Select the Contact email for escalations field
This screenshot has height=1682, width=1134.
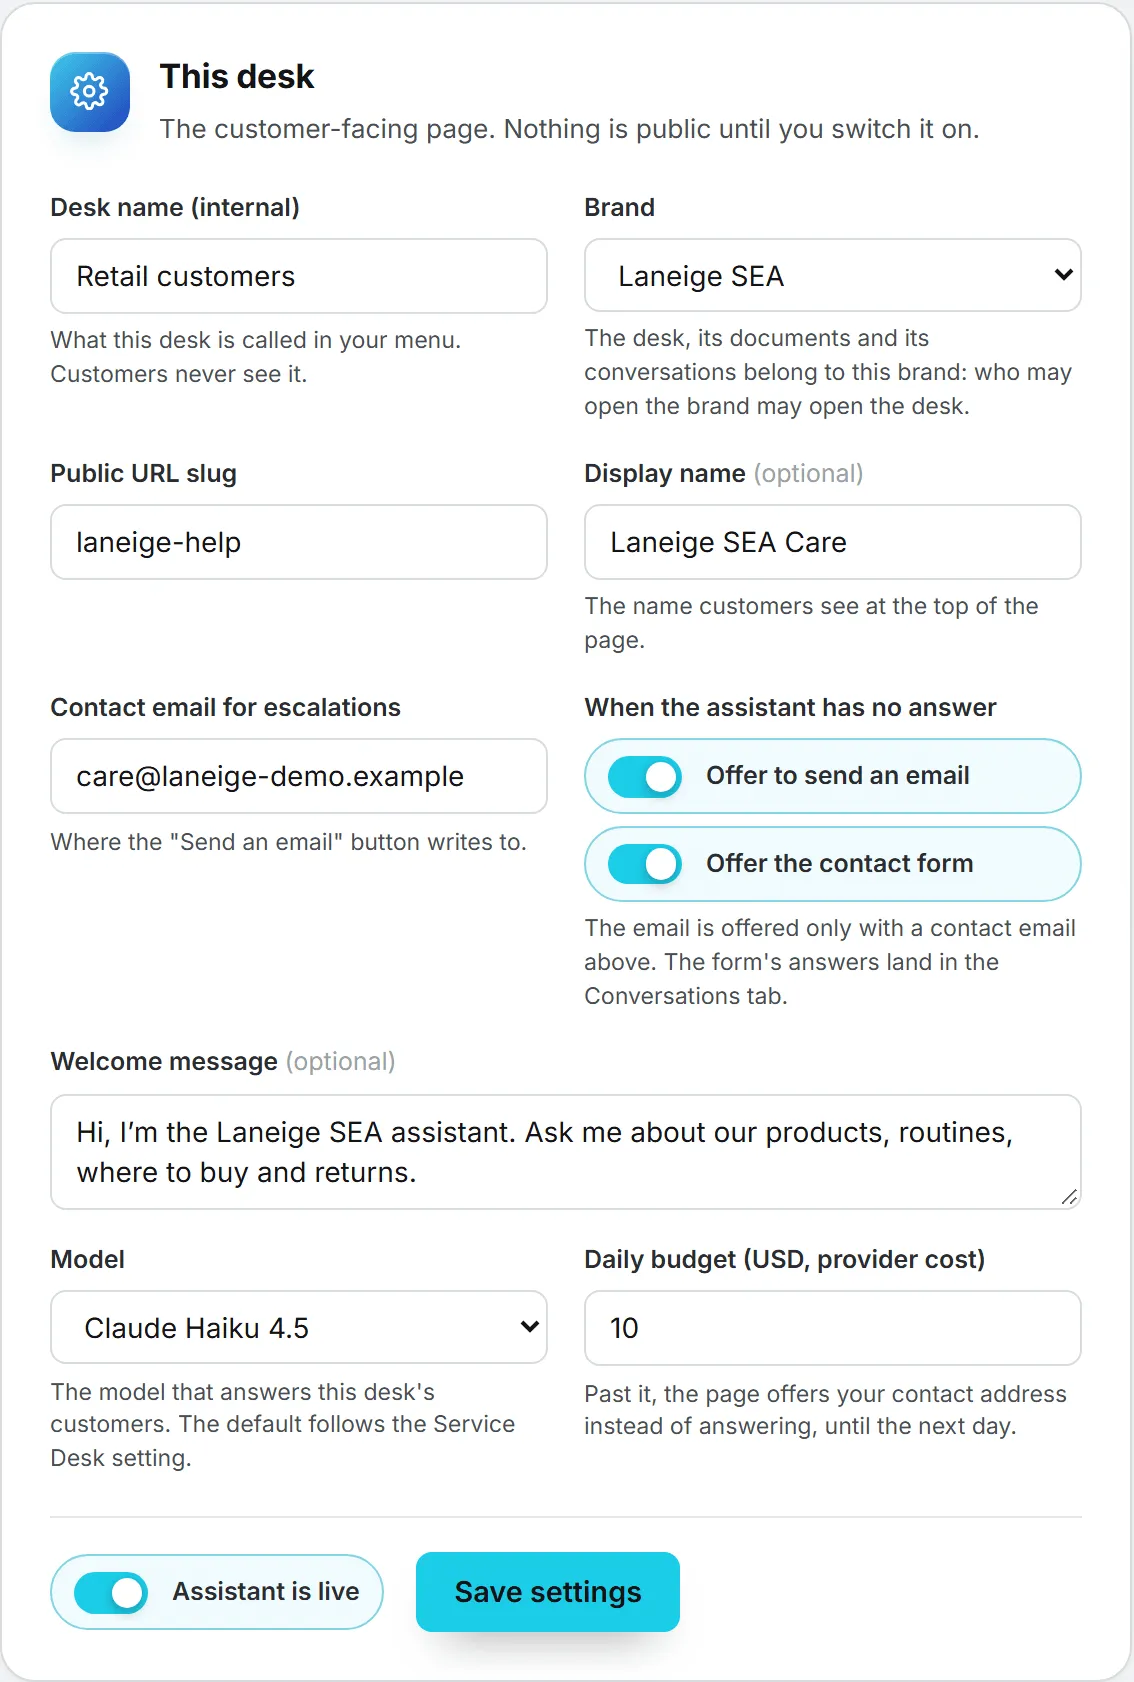coord(298,776)
